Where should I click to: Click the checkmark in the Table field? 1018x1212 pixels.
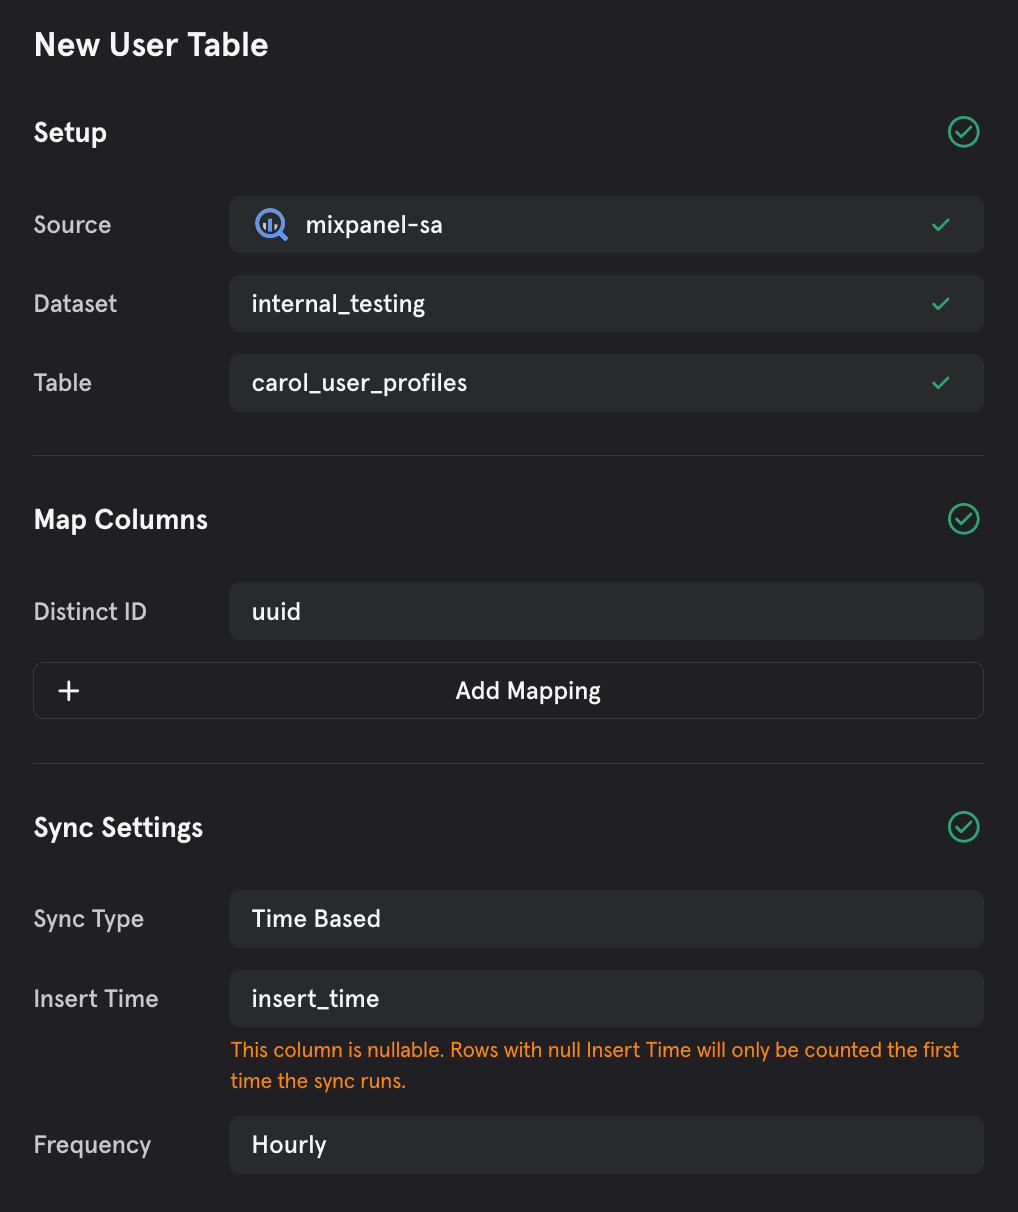940,383
